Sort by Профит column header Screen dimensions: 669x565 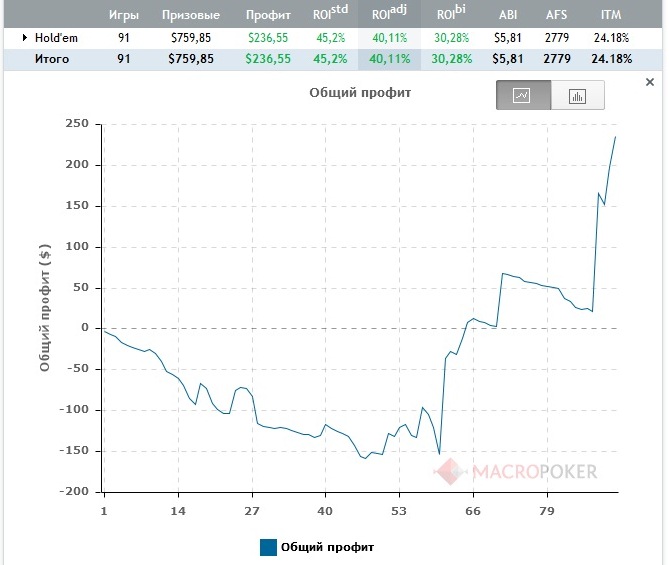(268, 15)
